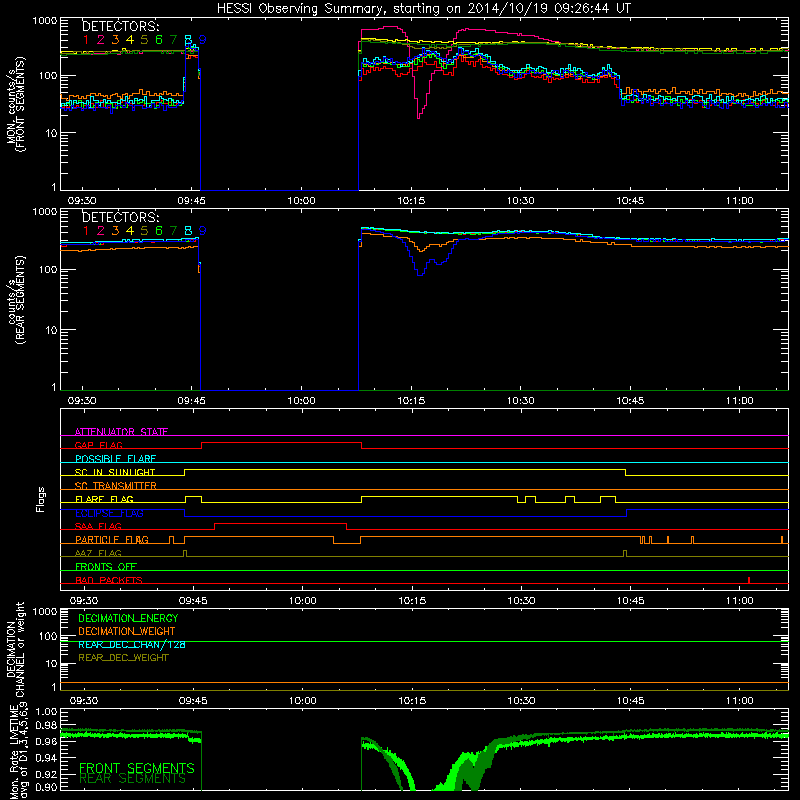Select the BAD_PACKETS flag label
Image resolution: width=800 pixels, height=800 pixels.
click(109, 580)
